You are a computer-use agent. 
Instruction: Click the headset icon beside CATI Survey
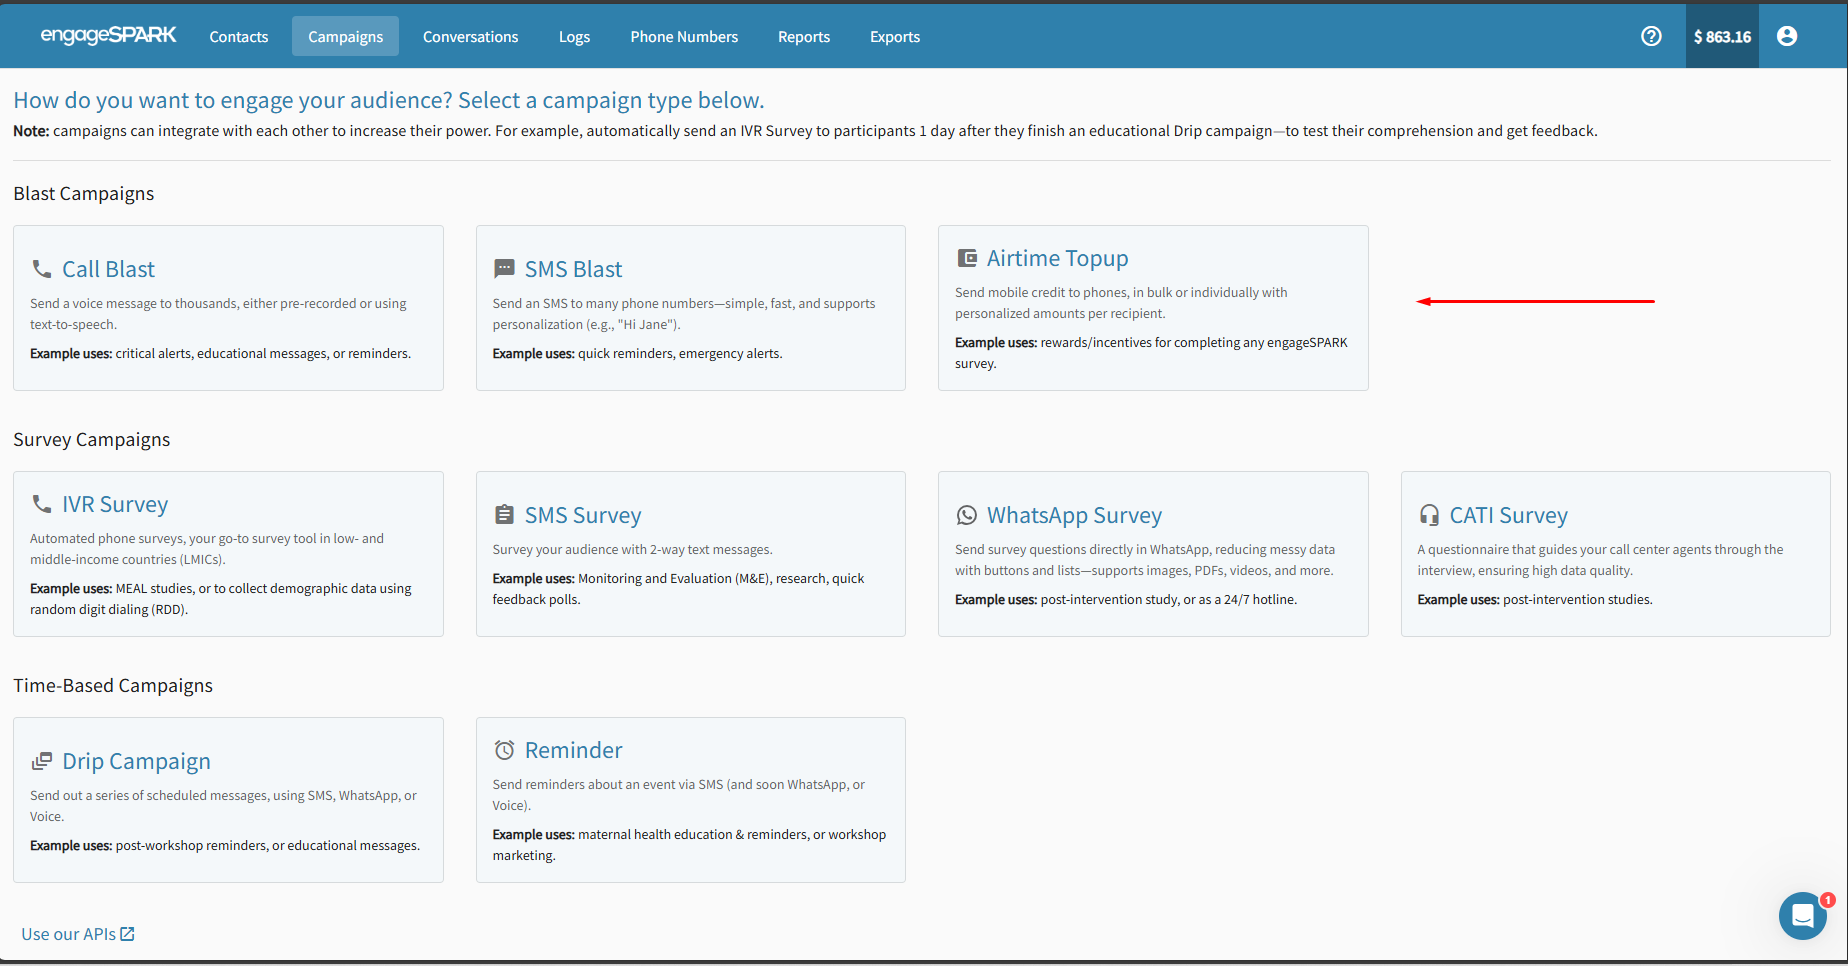(x=1429, y=515)
